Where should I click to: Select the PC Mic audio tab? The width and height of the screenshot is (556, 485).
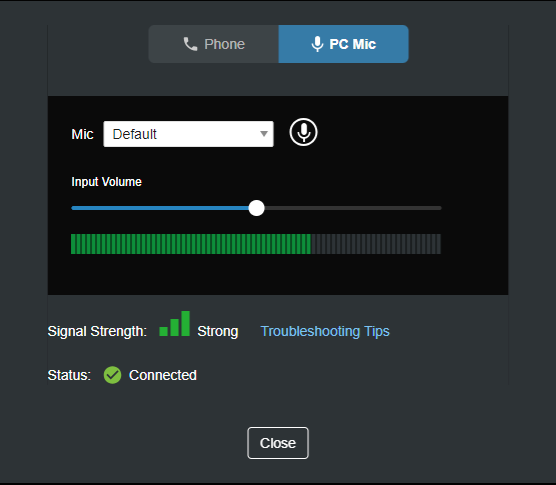click(x=344, y=44)
